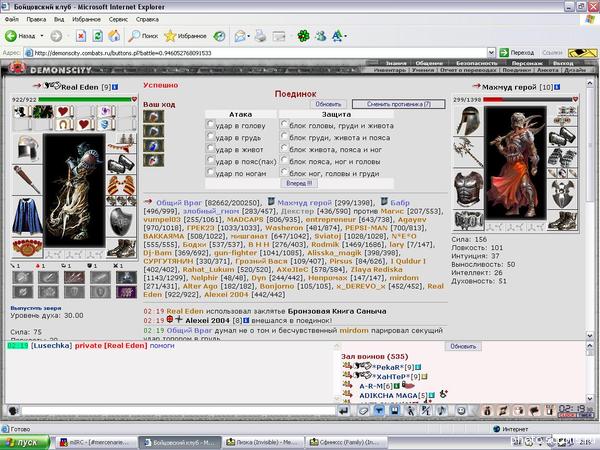
Task: Click the eraser clear chat icon
Action: [x=363, y=411]
